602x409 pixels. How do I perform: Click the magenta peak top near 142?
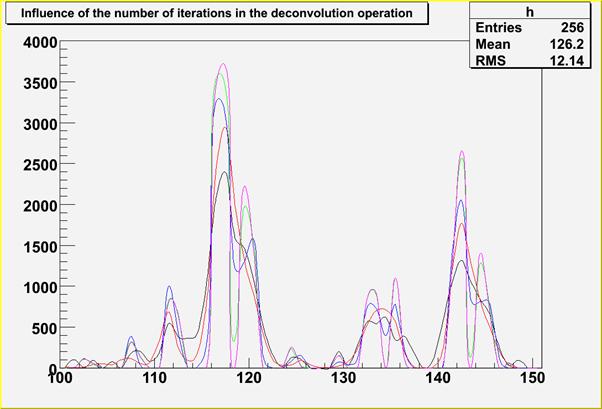[462, 152]
